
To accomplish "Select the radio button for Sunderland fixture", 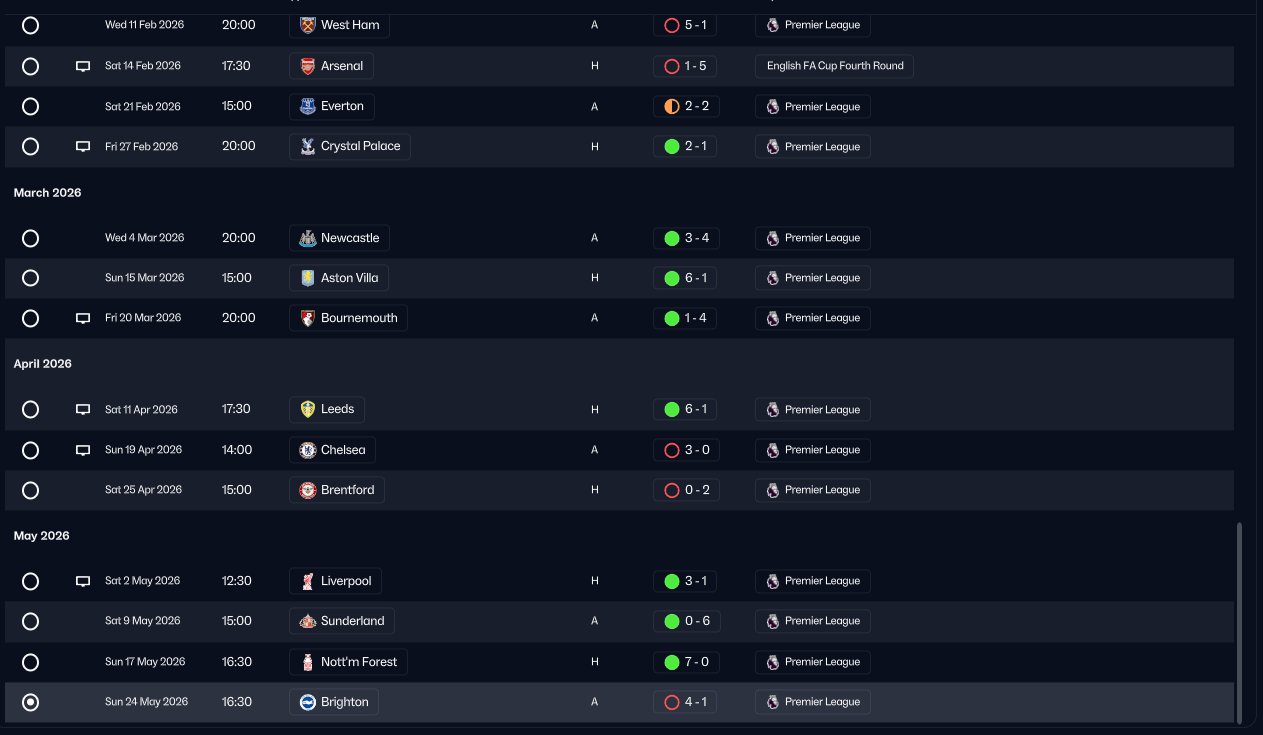I will click(x=30, y=621).
